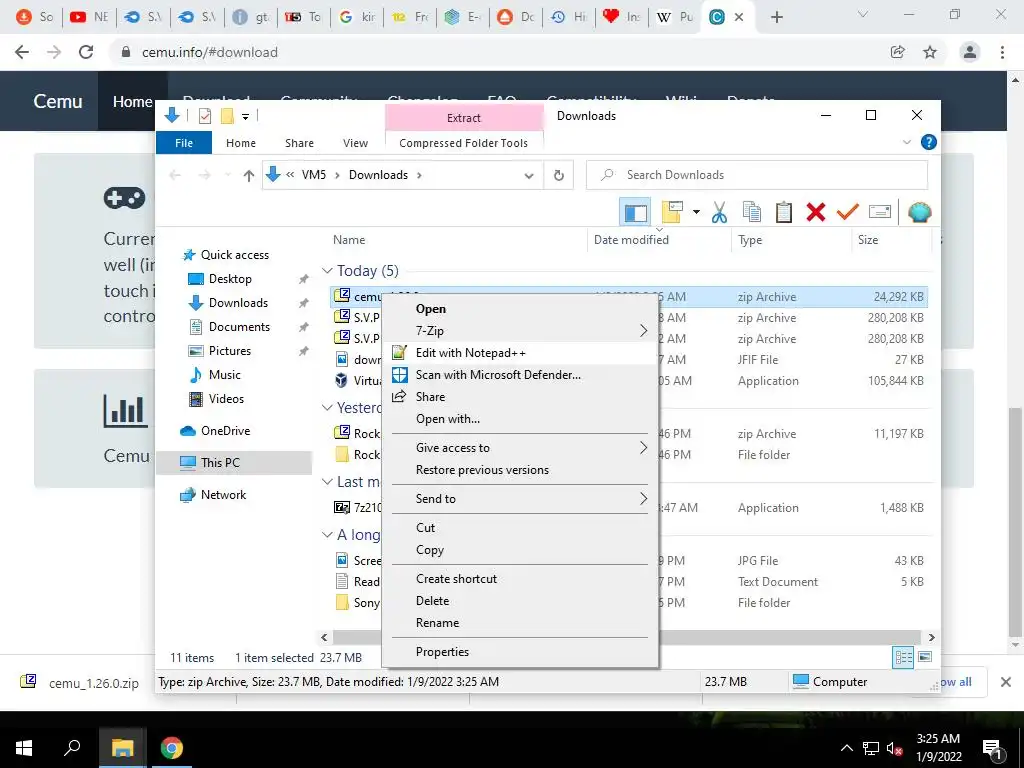Expand the Send to submenu
Screen dimensions: 1024x768
point(520,498)
